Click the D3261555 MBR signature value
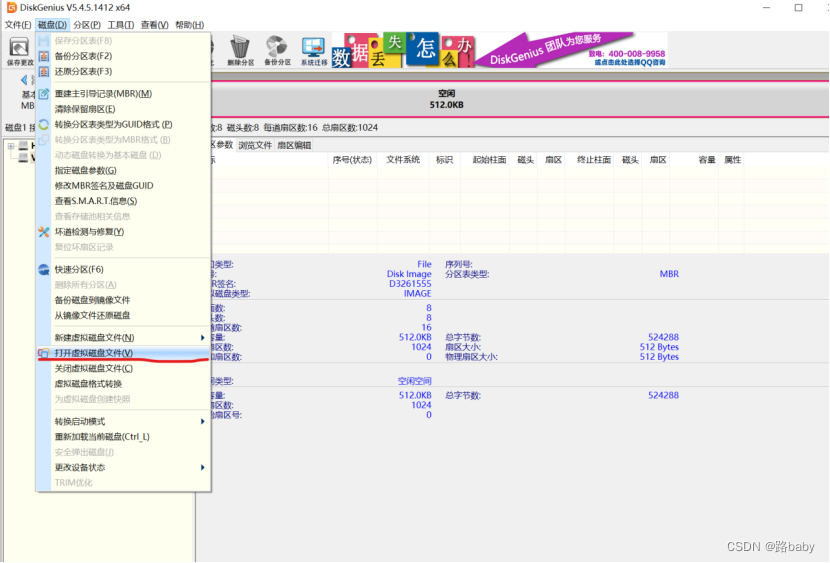 point(410,284)
